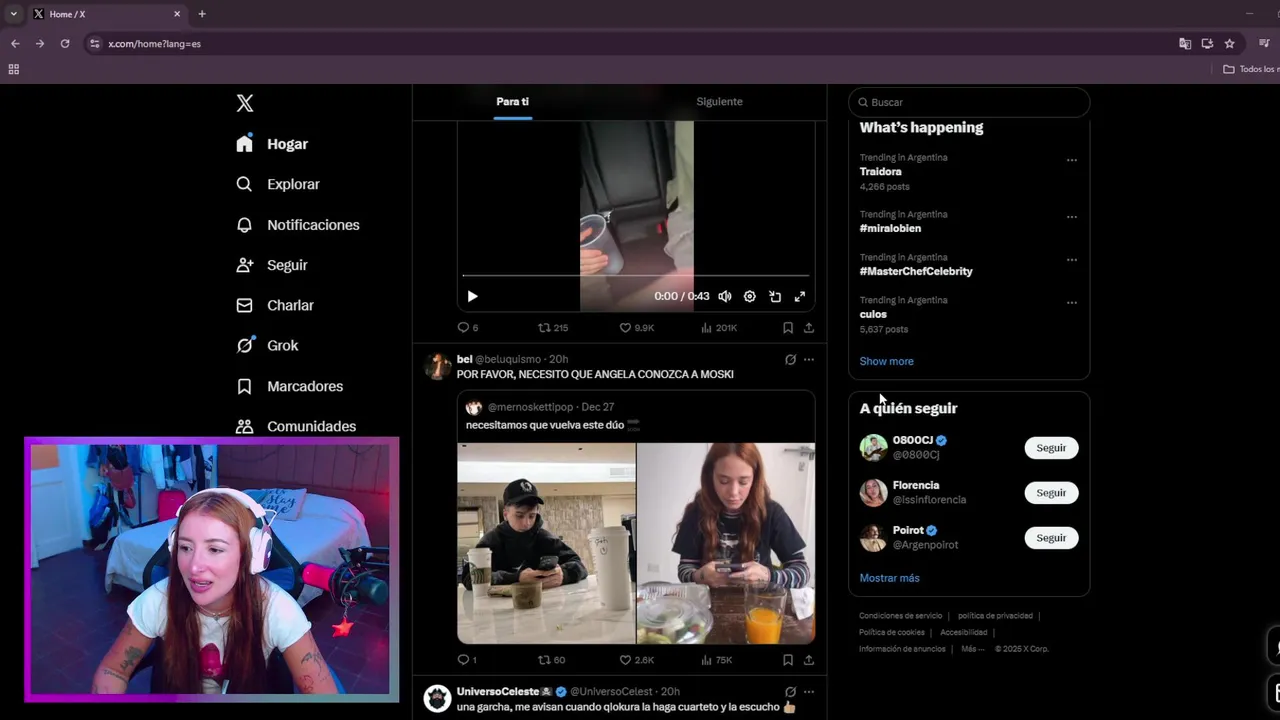Share the bel post
Screen dimensions: 1280x720
click(x=809, y=660)
